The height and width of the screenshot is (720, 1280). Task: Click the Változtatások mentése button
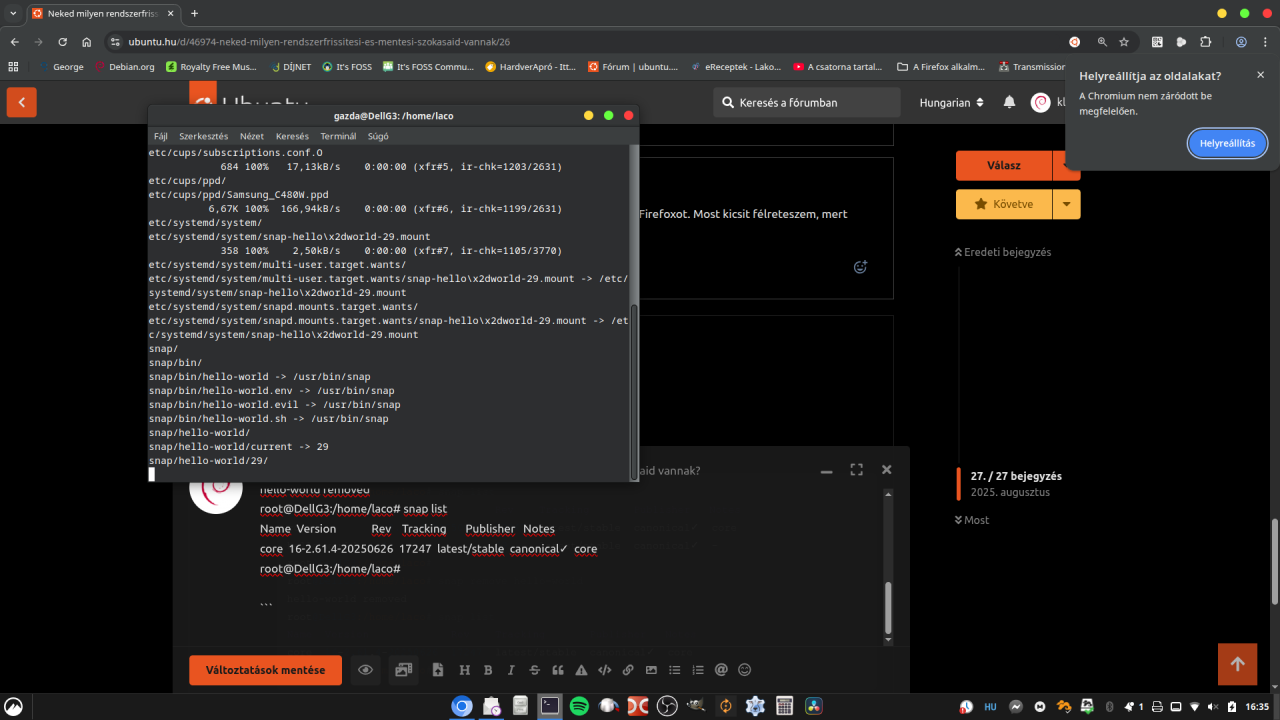click(265, 670)
